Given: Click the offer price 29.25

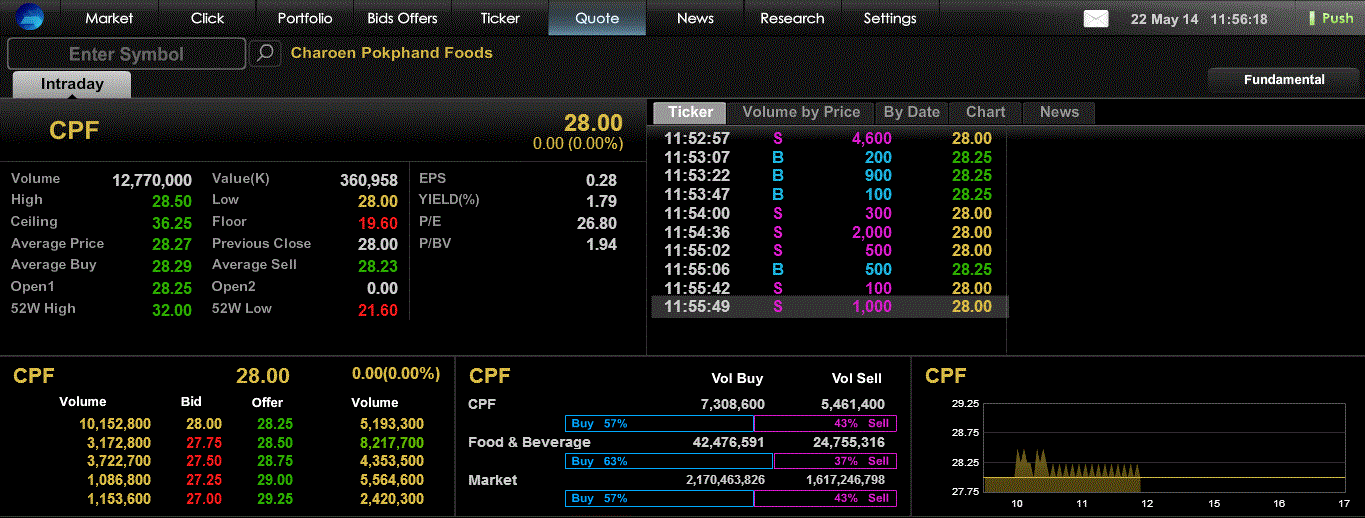Looking at the screenshot, I should point(275,499).
